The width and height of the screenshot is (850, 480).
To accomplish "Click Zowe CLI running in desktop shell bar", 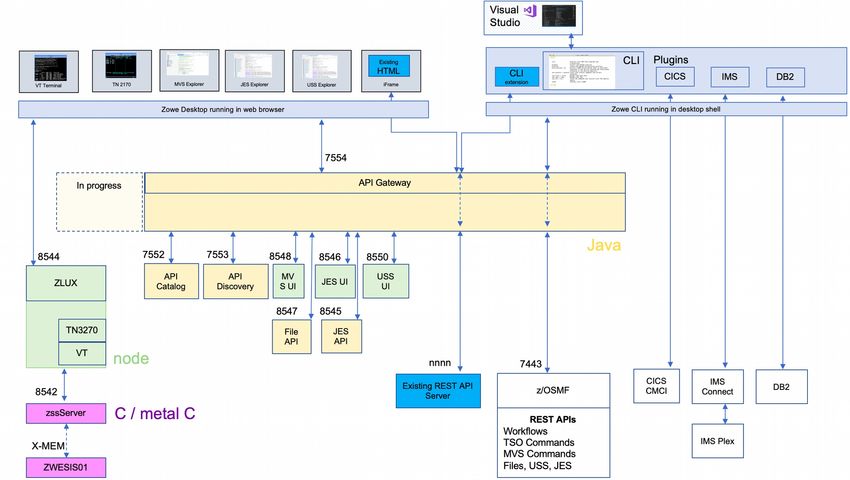I will tap(666, 109).
